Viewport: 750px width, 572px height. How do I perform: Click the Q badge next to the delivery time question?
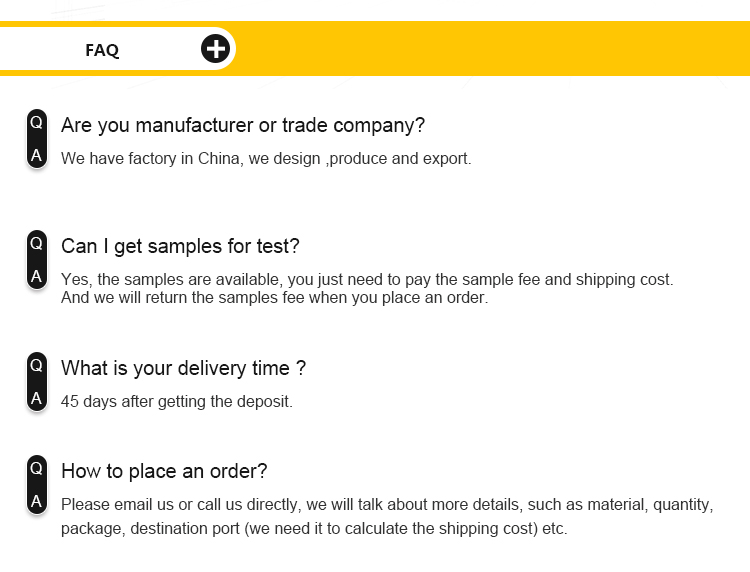[x=37, y=365]
